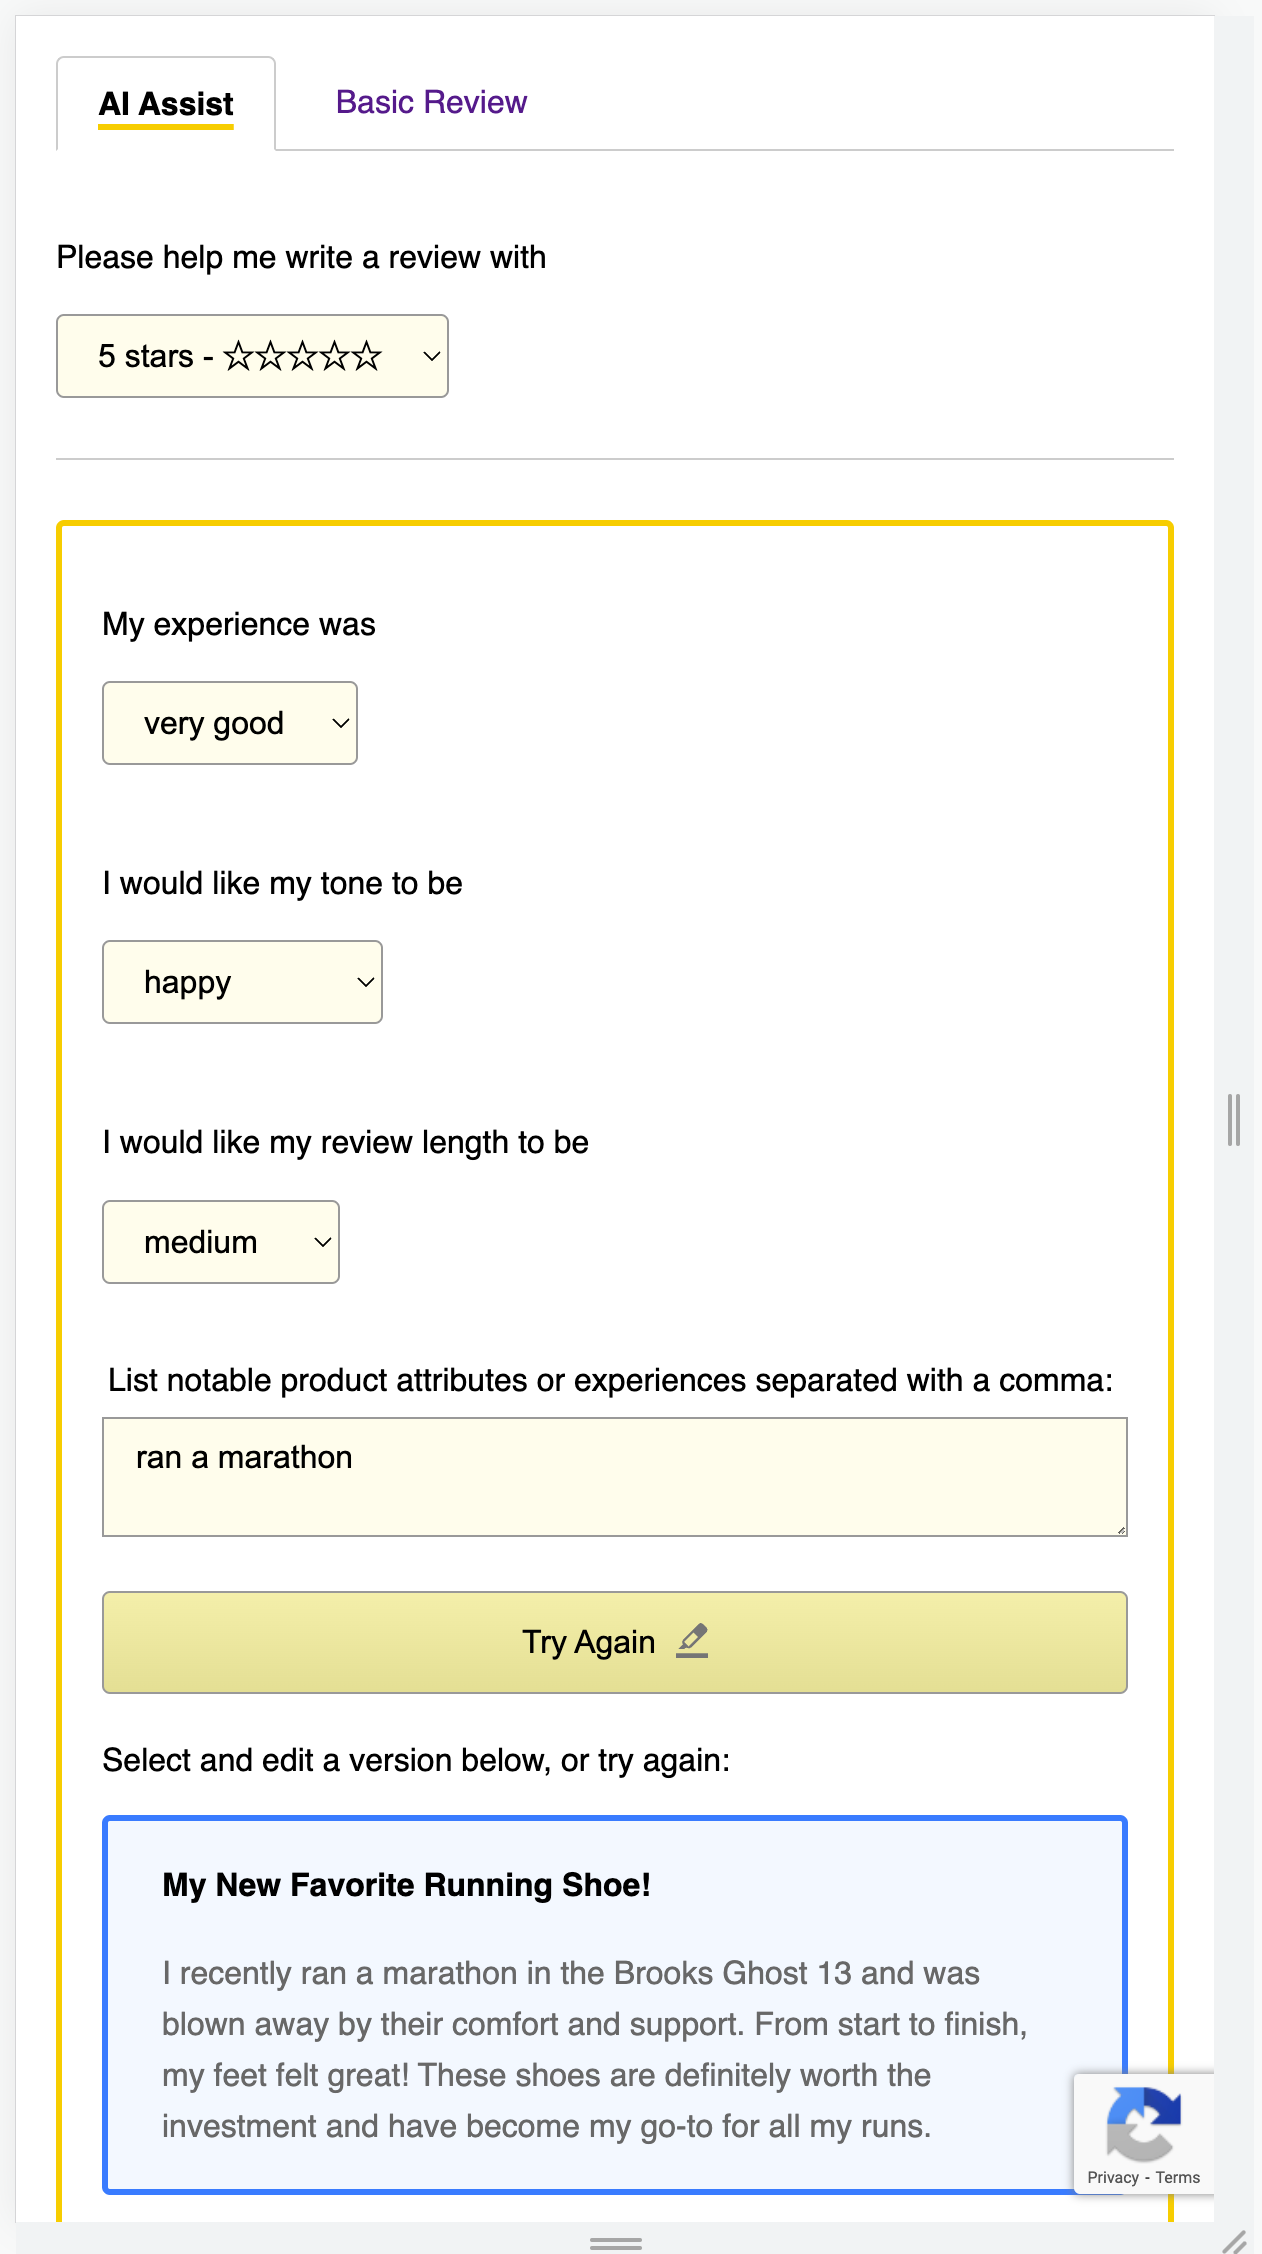Click the diagonal resize corner grip of the panel
This screenshot has height=2254, width=1262.
(x=1235, y=2241)
